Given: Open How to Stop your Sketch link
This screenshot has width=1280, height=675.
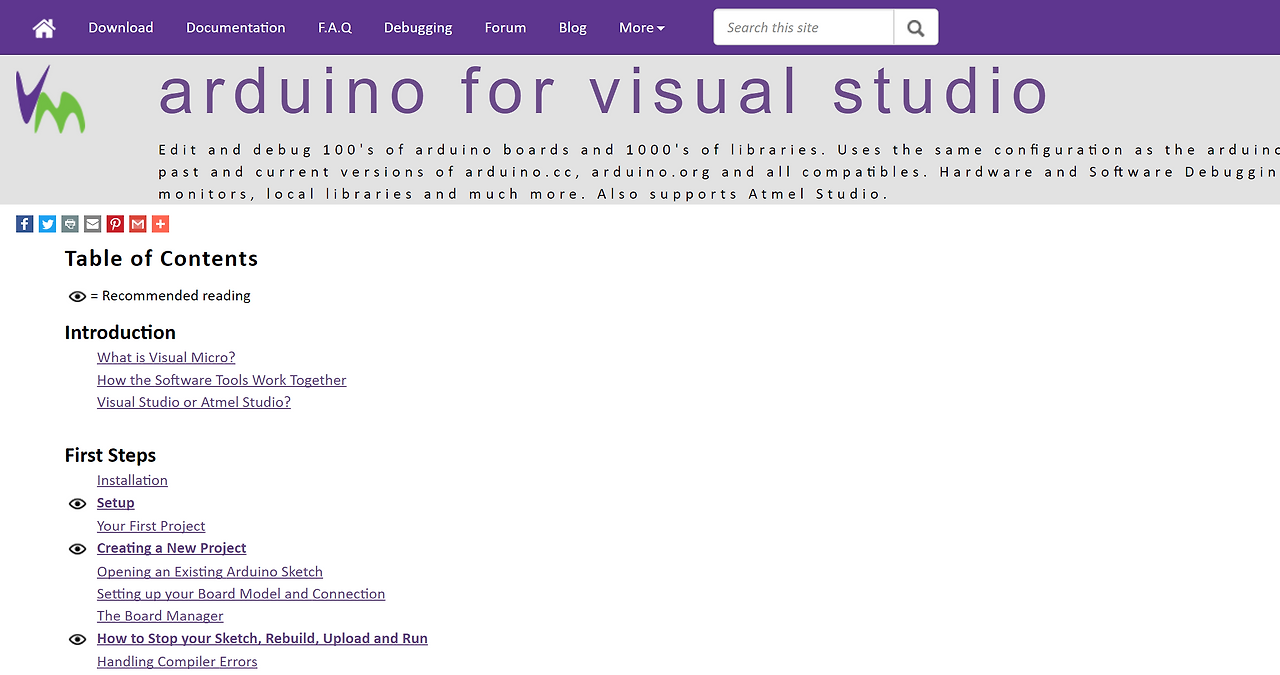Looking at the screenshot, I should (262, 638).
